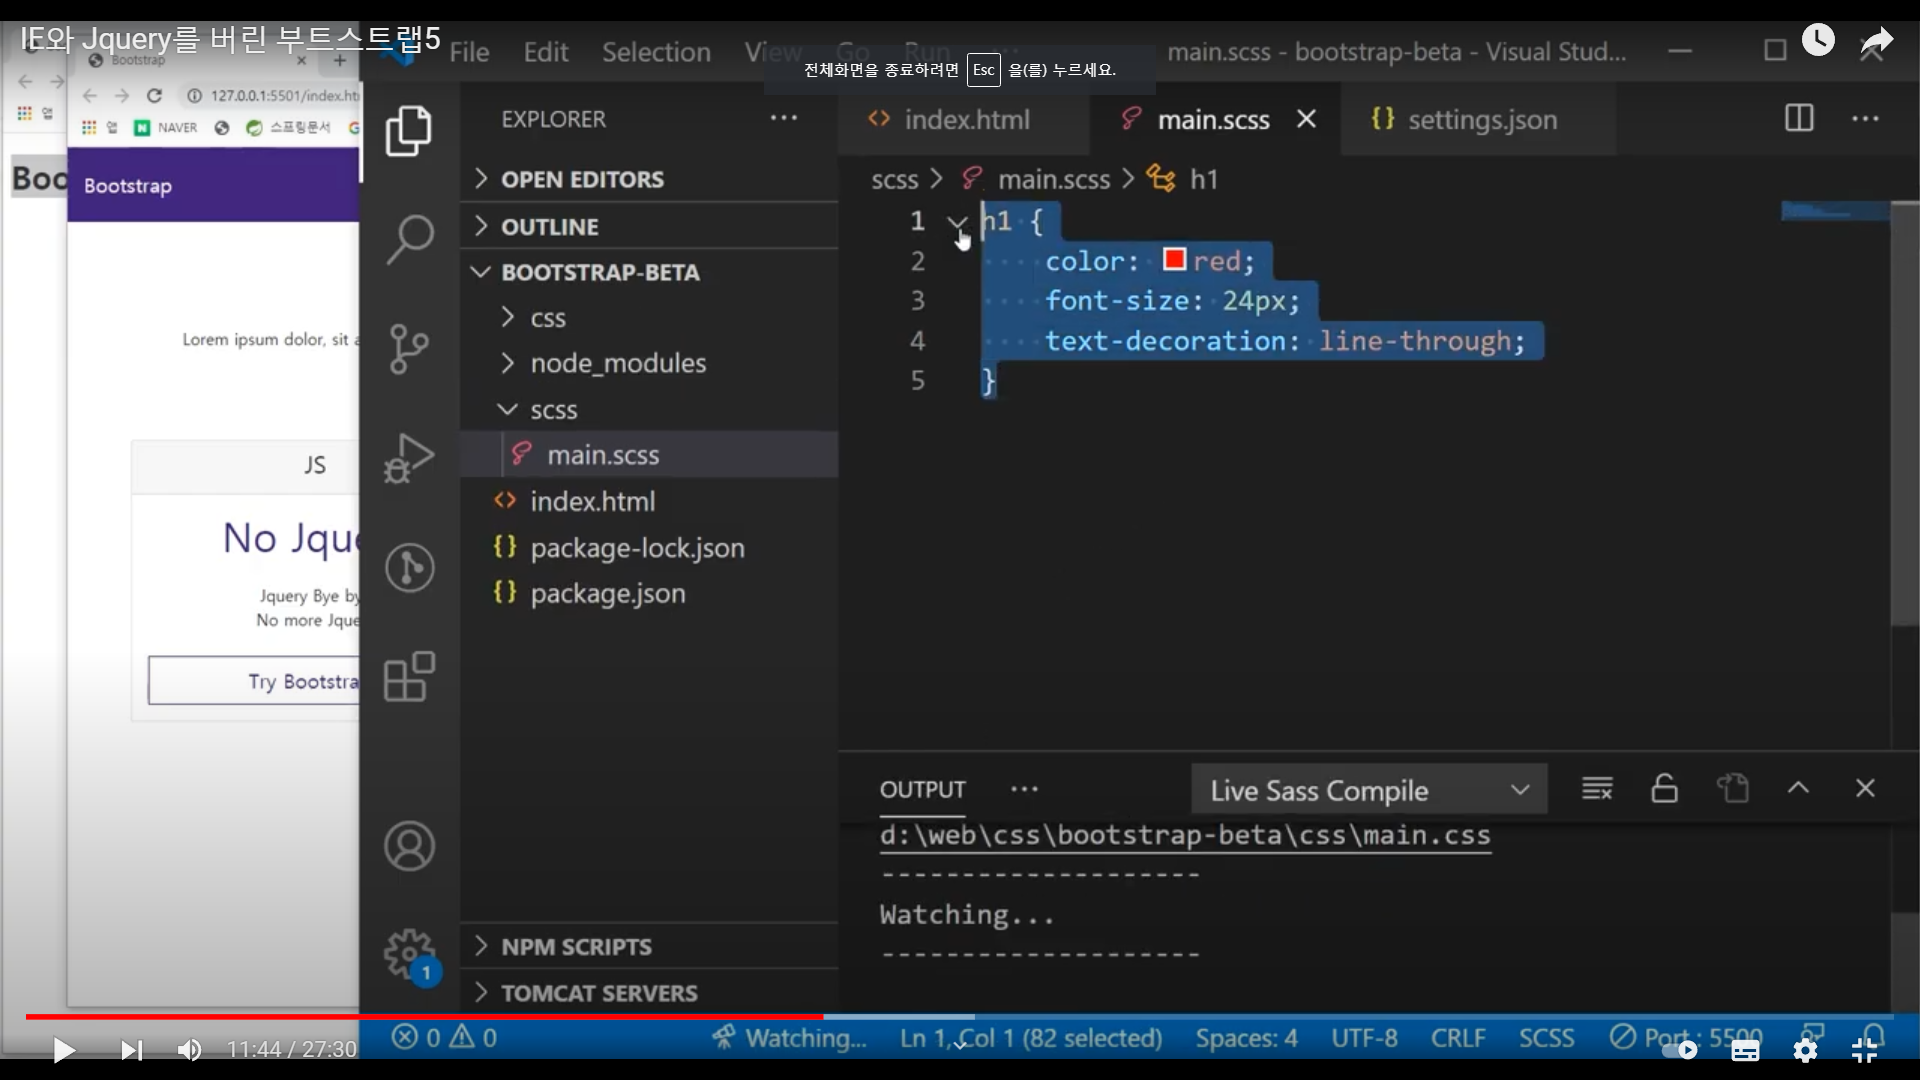The image size is (1920, 1080).
Task: Click the browser address bar
Action: [271, 95]
